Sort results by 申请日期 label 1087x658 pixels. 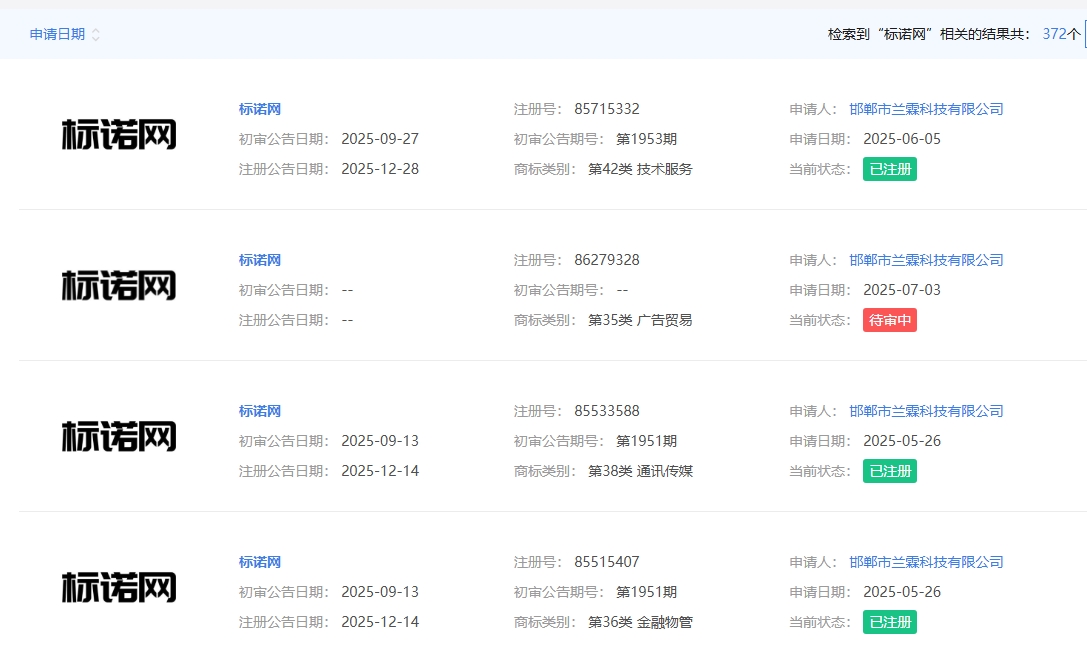57,35
